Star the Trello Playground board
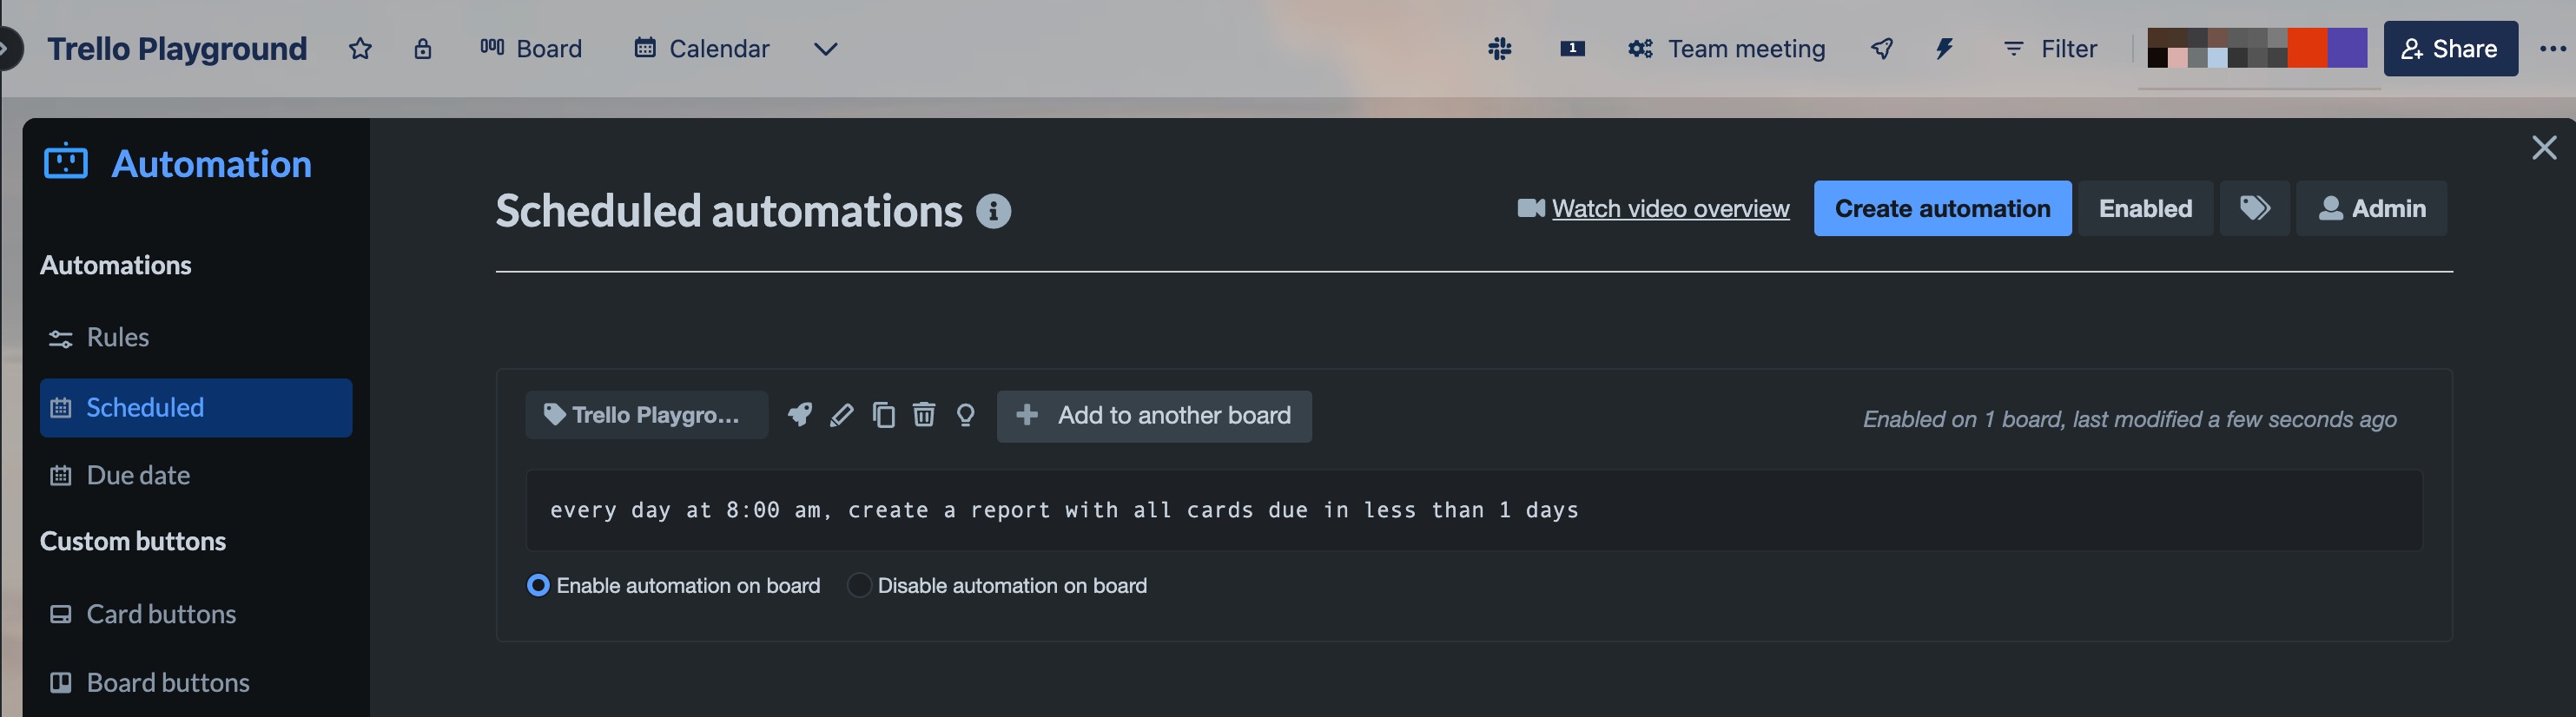 pyautogui.click(x=360, y=48)
